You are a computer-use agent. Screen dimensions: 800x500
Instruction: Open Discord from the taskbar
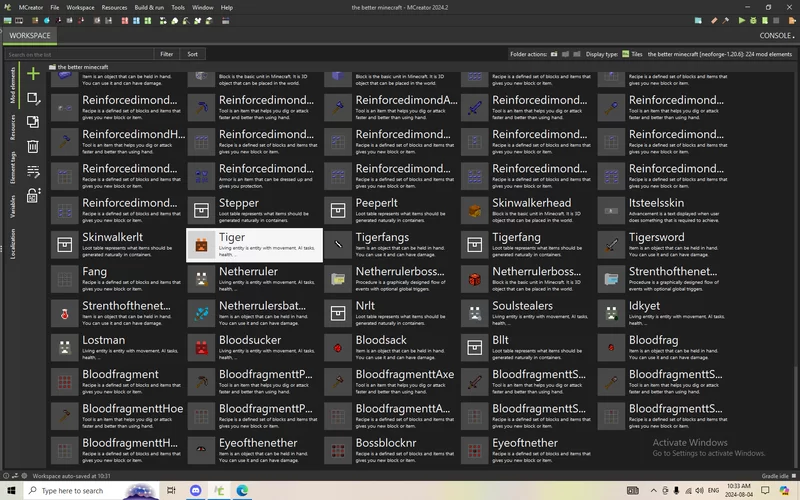(x=196, y=490)
